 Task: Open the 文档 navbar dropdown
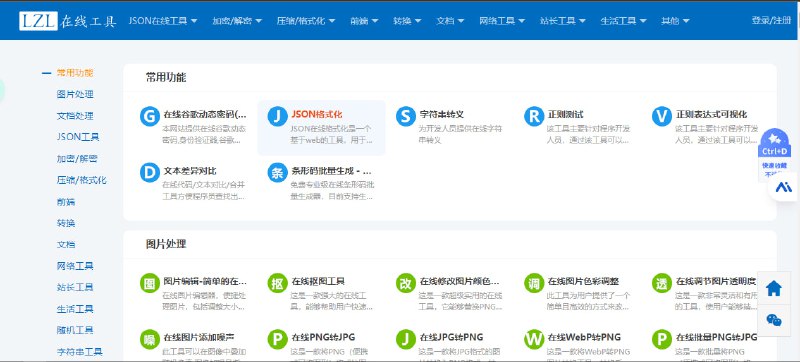click(x=450, y=21)
